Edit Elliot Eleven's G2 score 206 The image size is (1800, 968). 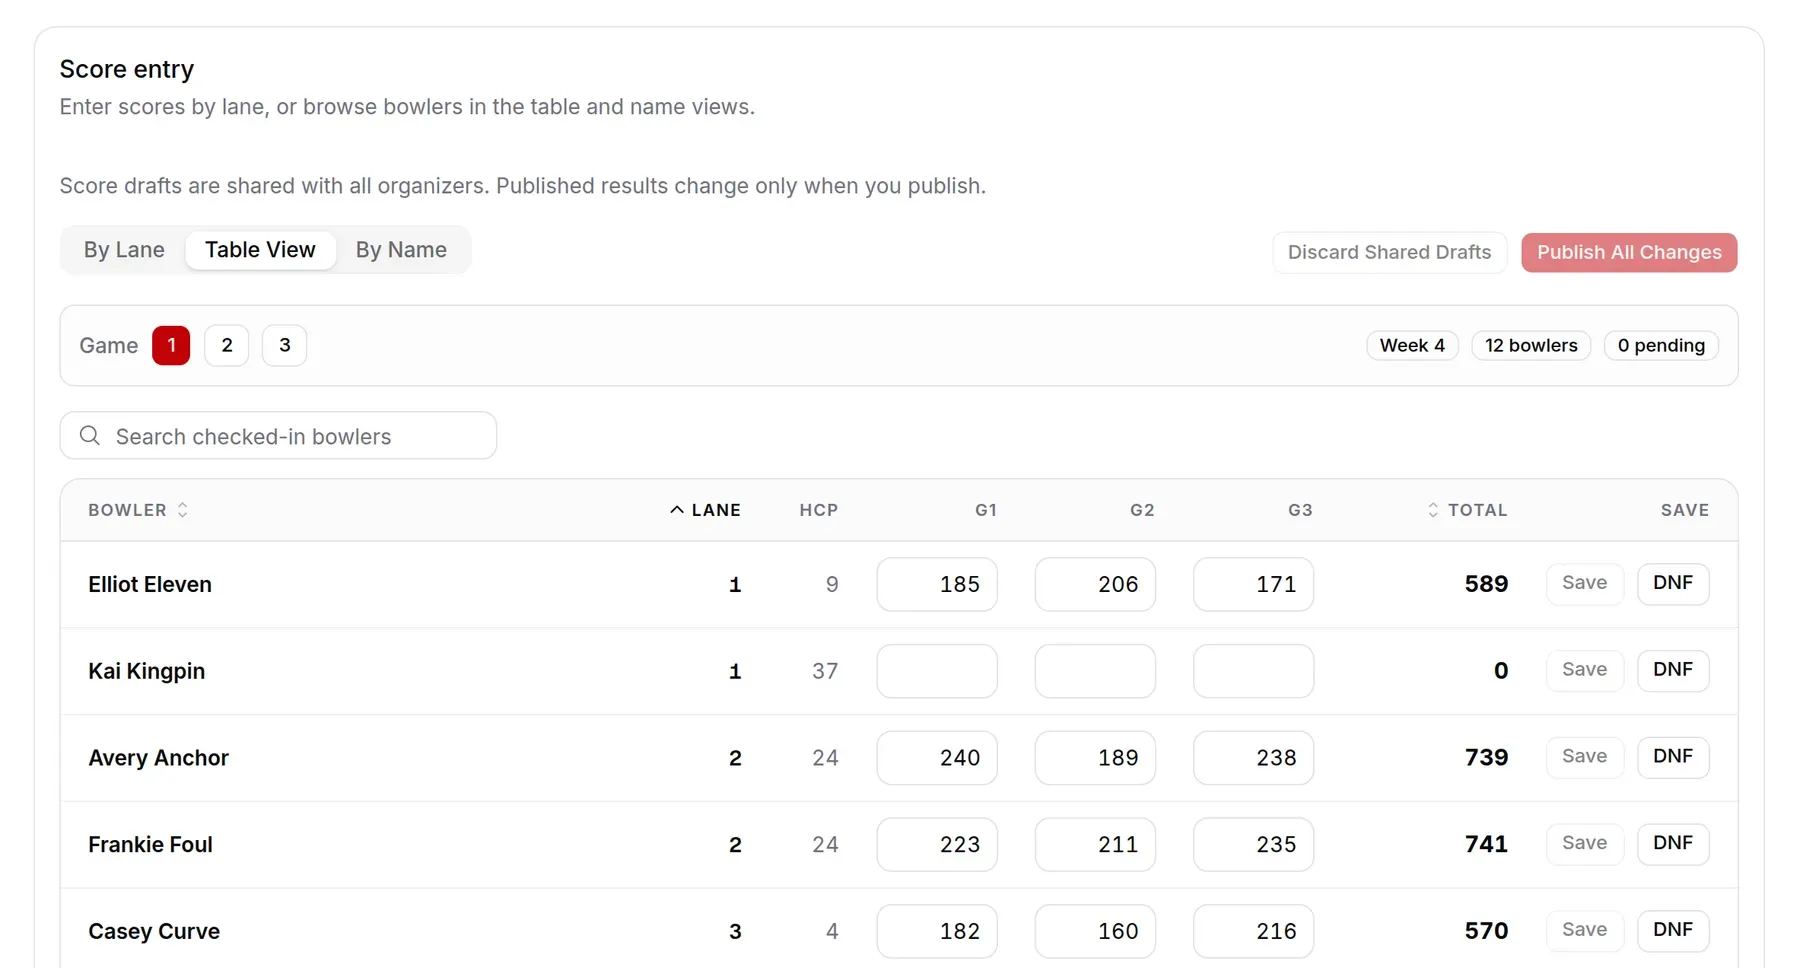(x=1095, y=584)
